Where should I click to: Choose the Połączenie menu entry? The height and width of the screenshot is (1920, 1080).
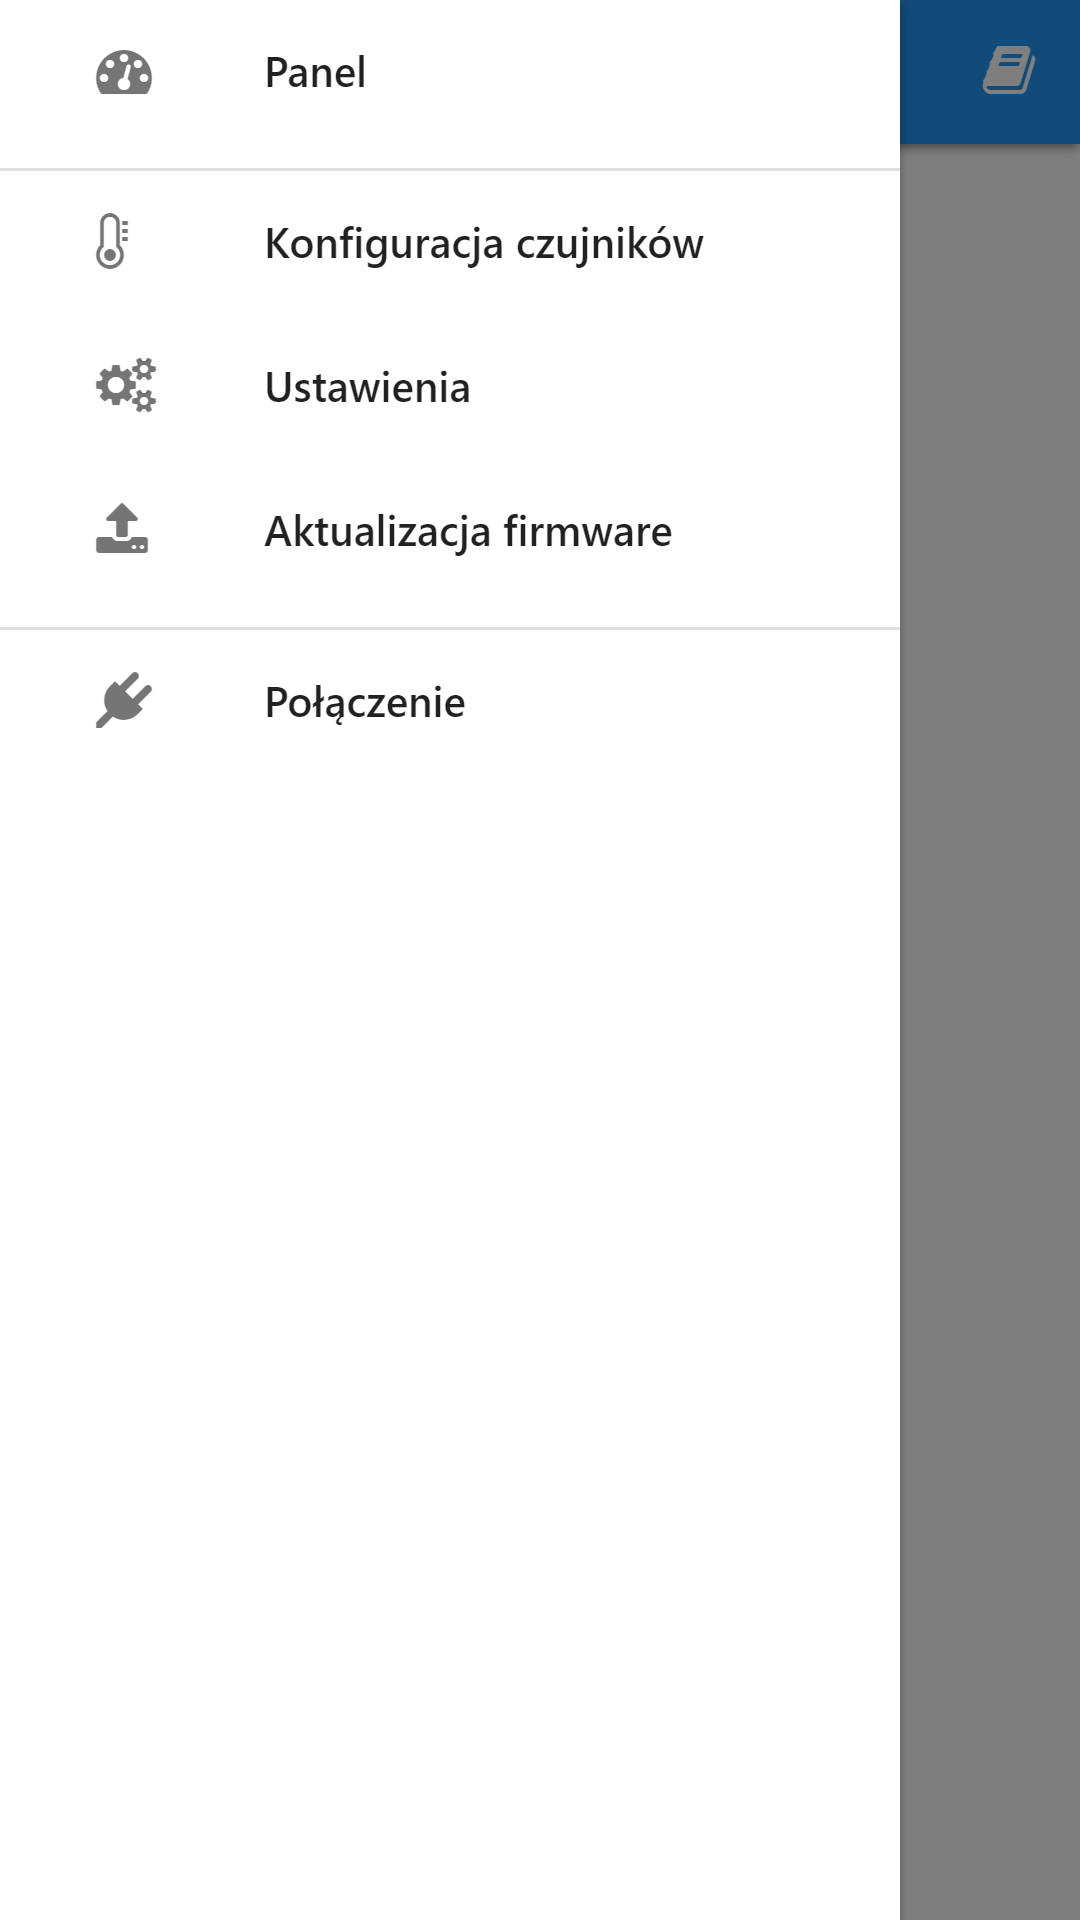tap(450, 702)
